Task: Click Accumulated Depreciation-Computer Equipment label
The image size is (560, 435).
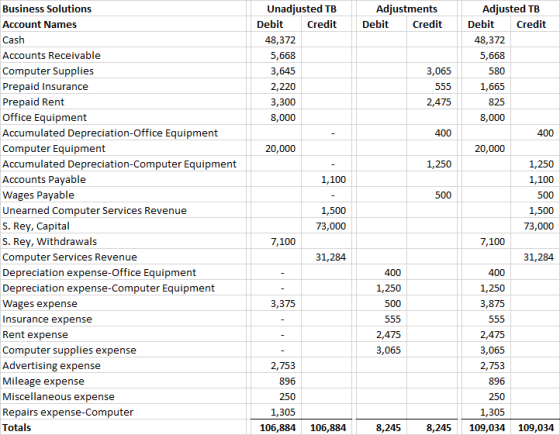Action: (x=119, y=164)
